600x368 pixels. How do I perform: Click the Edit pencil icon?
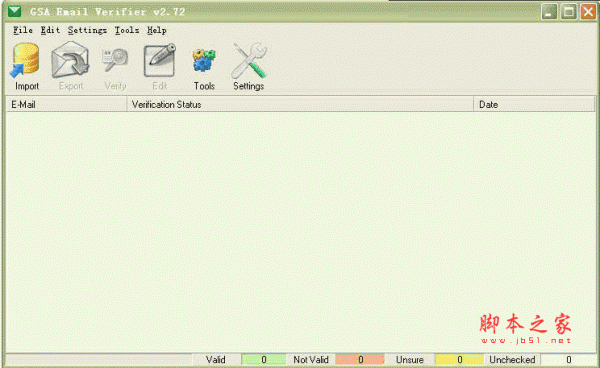click(x=160, y=60)
